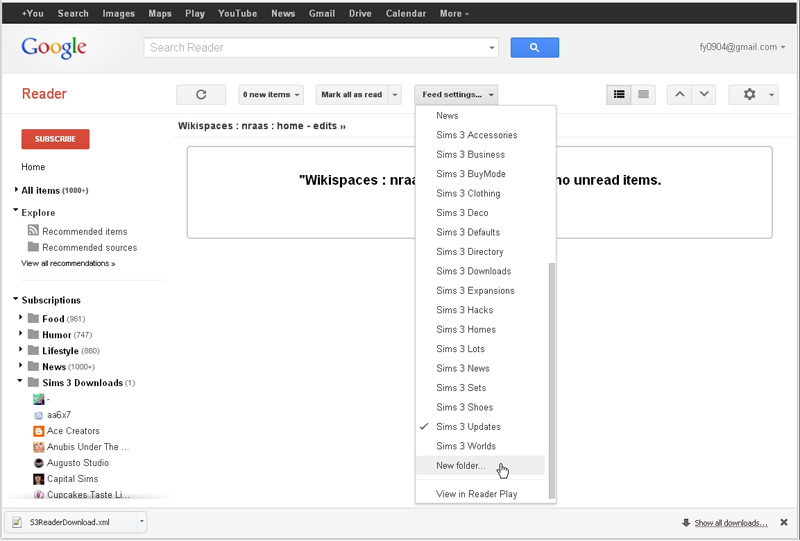Click the Search Reader input field
The height and width of the screenshot is (541, 800).
pos(316,47)
